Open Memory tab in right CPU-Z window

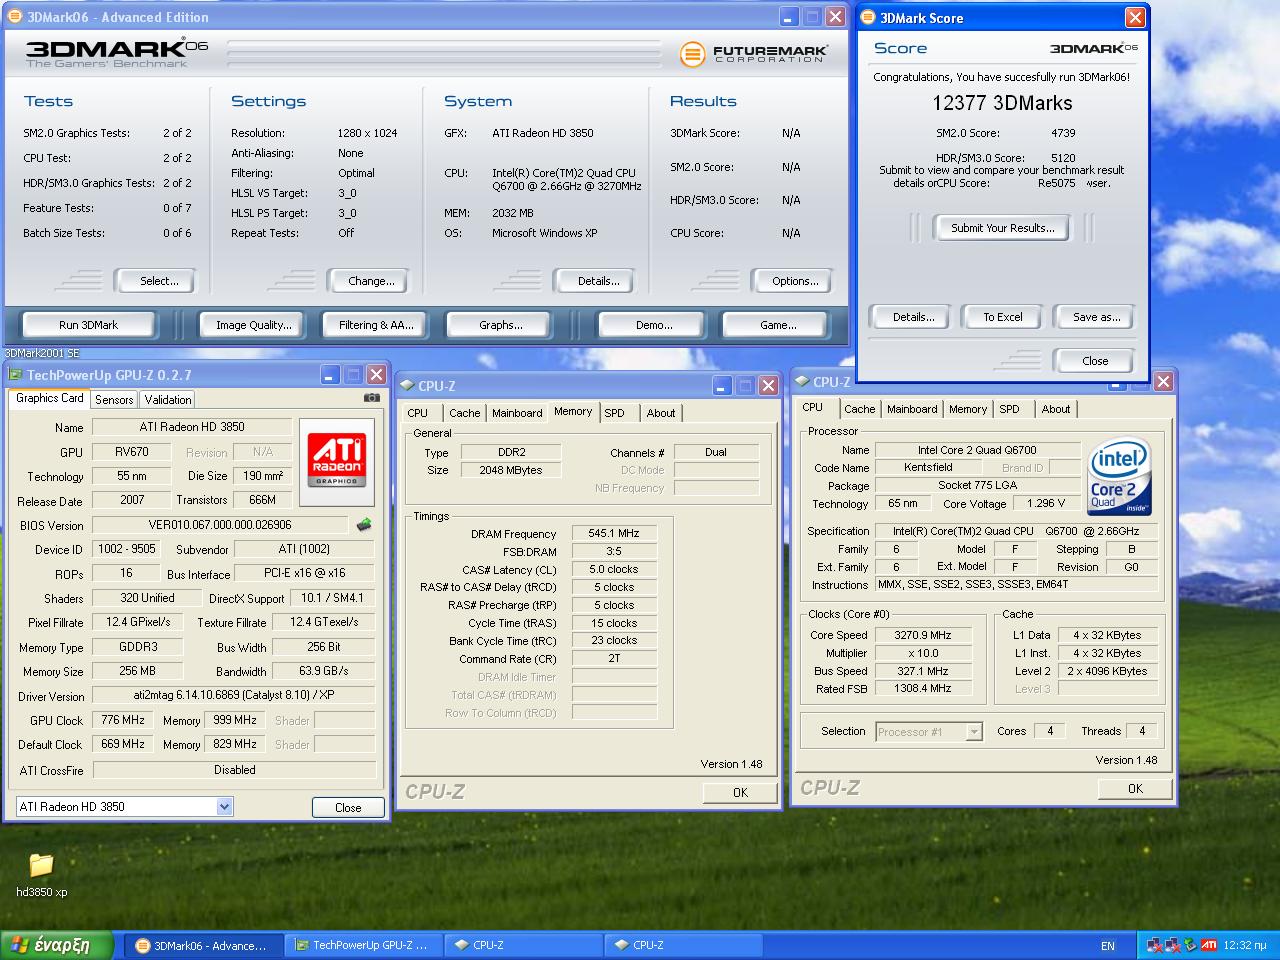968,409
